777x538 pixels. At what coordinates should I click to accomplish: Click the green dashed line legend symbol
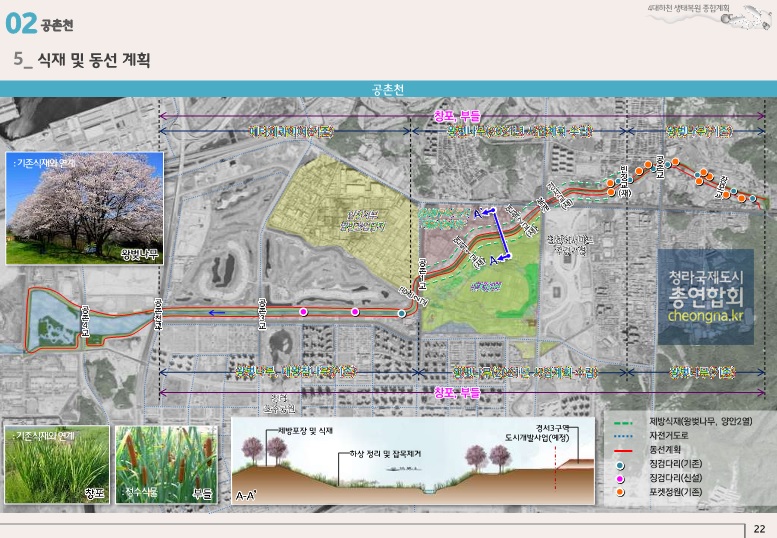coord(623,423)
